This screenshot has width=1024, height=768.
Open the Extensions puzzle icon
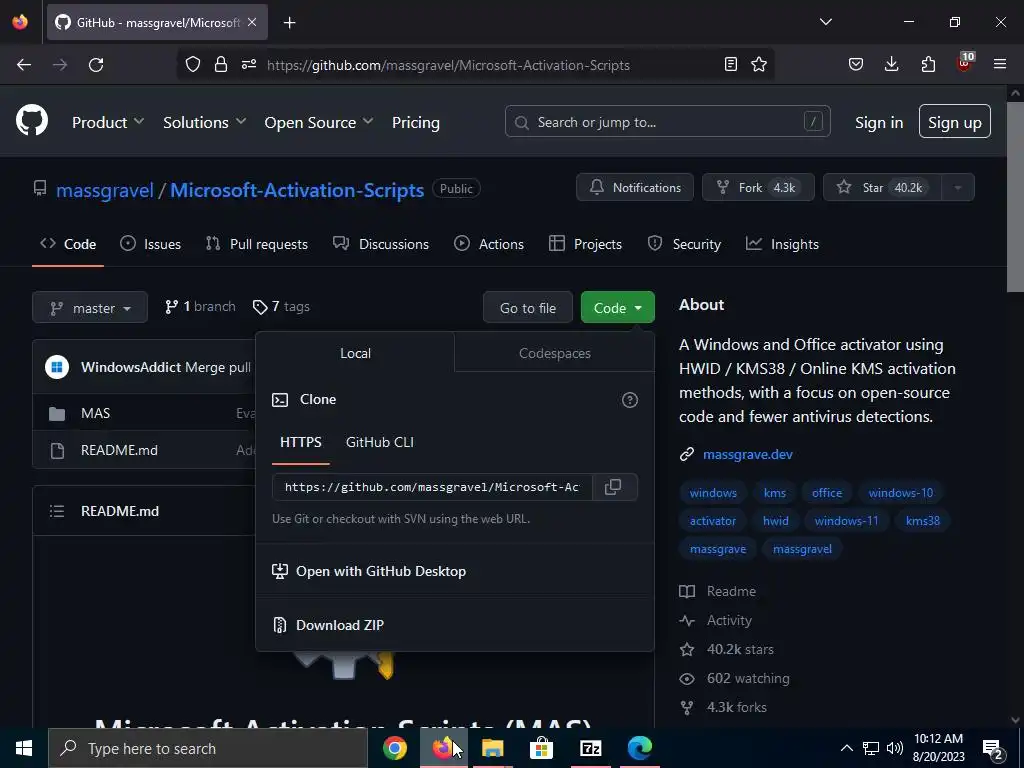tap(928, 65)
